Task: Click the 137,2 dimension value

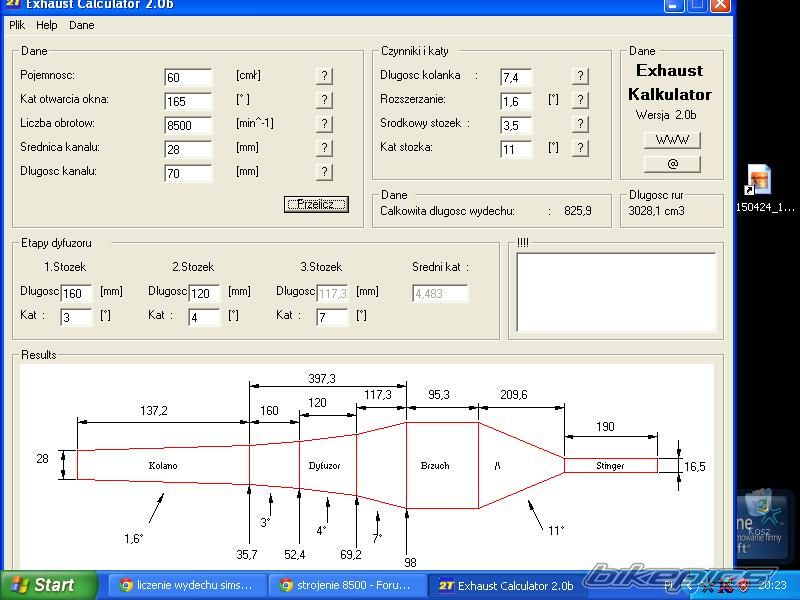Action: 154,411
